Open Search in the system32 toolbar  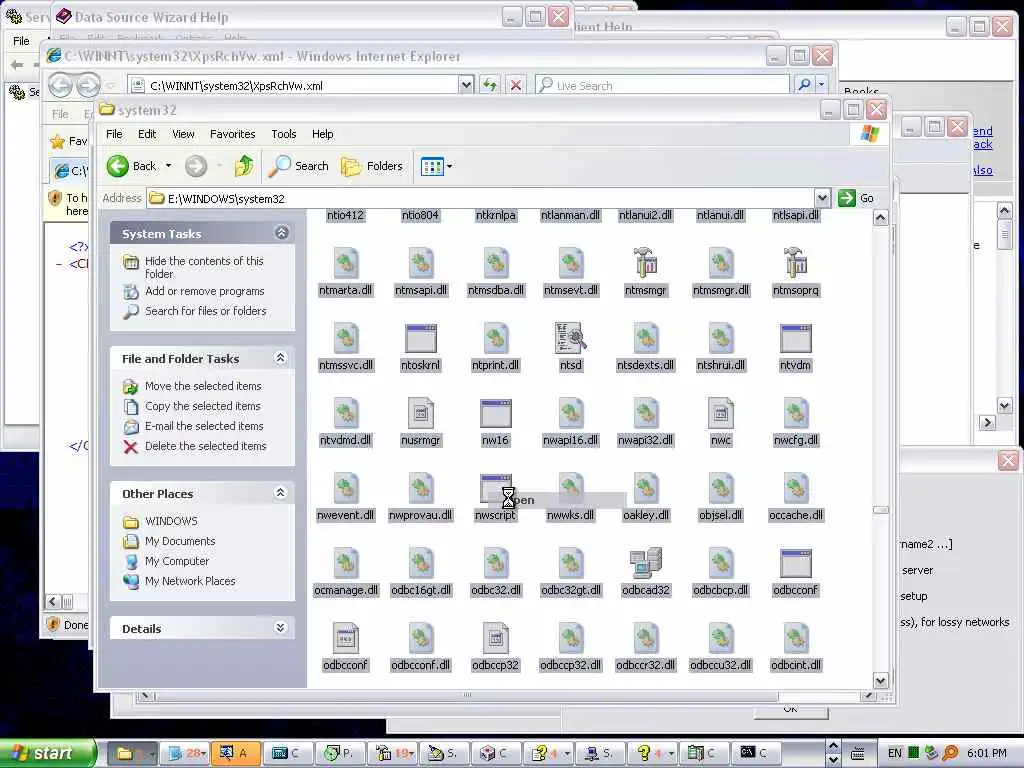coord(298,166)
